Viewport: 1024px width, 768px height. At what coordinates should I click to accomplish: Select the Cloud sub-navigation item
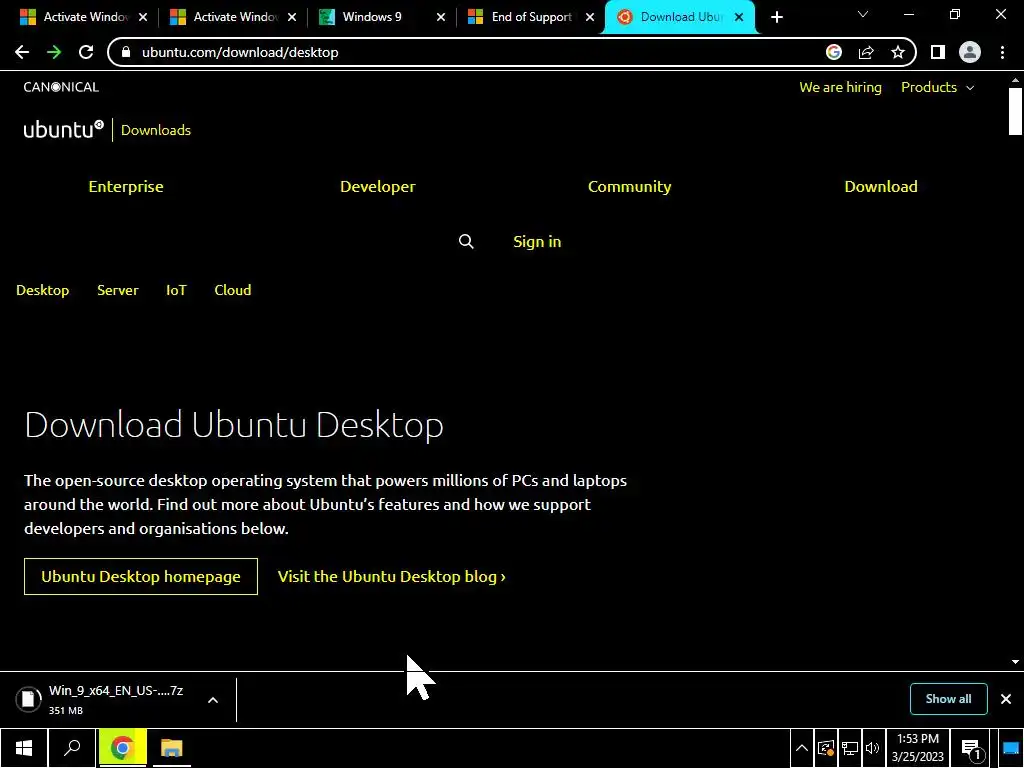(x=232, y=290)
